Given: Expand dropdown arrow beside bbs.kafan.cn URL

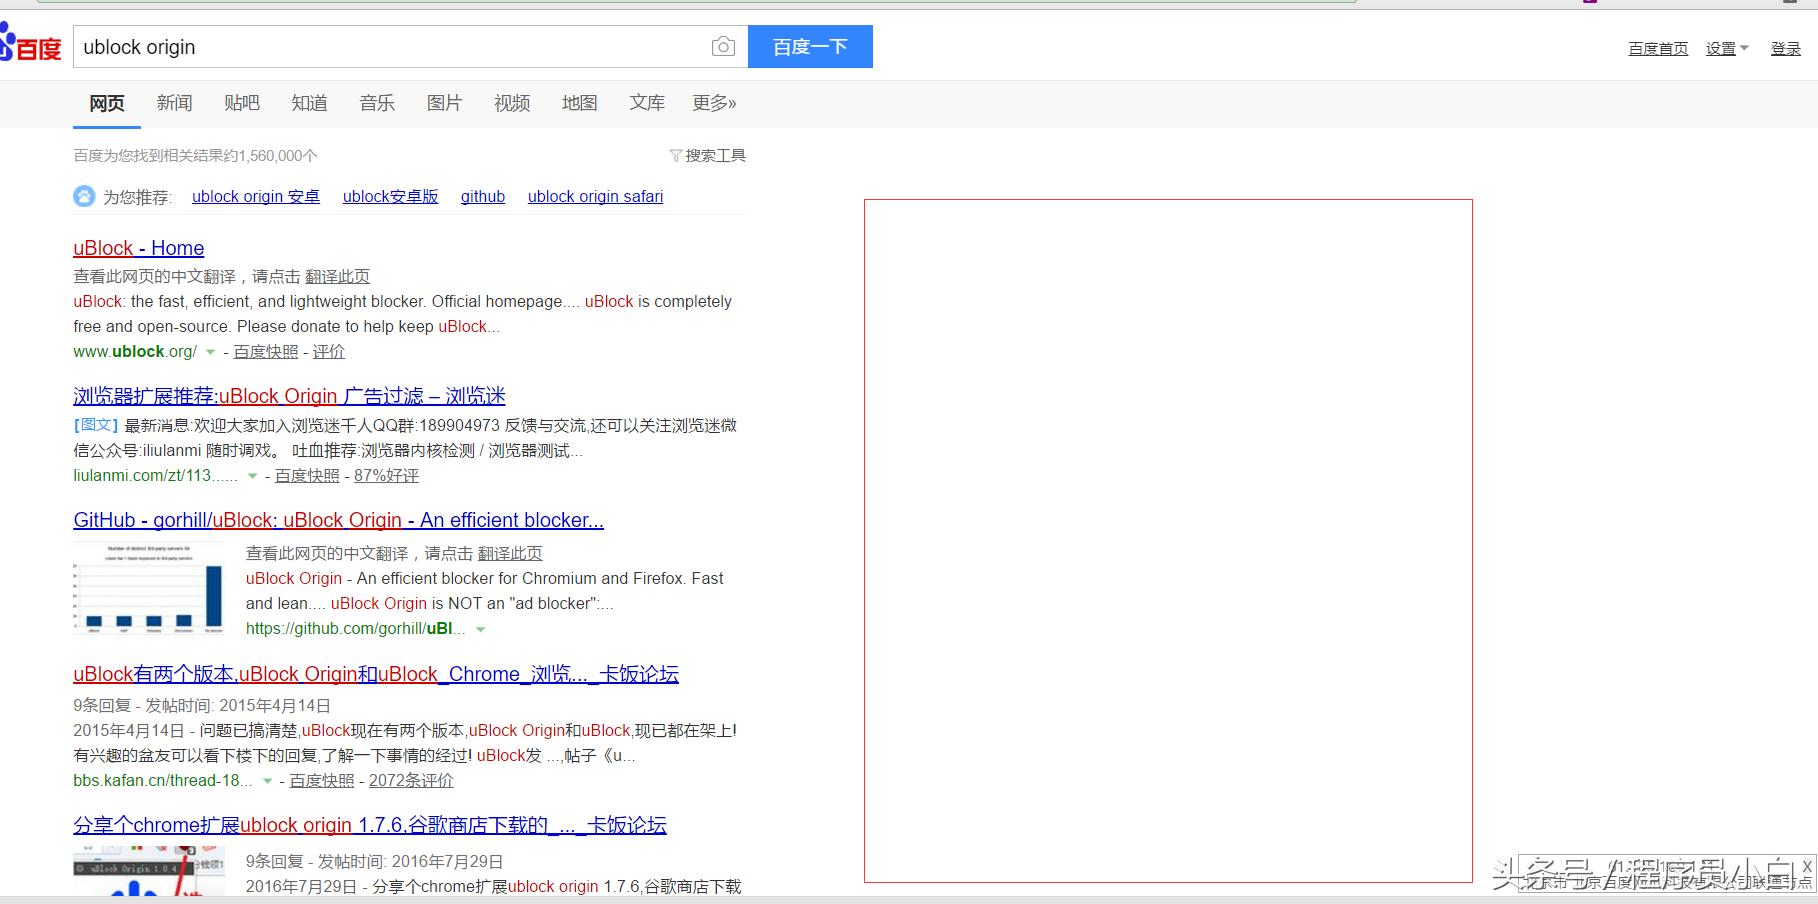Looking at the screenshot, I should [267, 781].
